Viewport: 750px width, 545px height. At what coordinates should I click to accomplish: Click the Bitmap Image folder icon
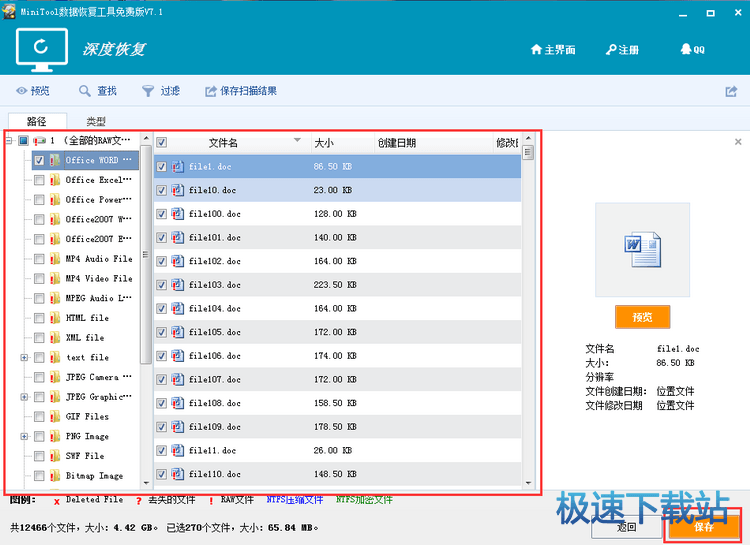(55, 476)
